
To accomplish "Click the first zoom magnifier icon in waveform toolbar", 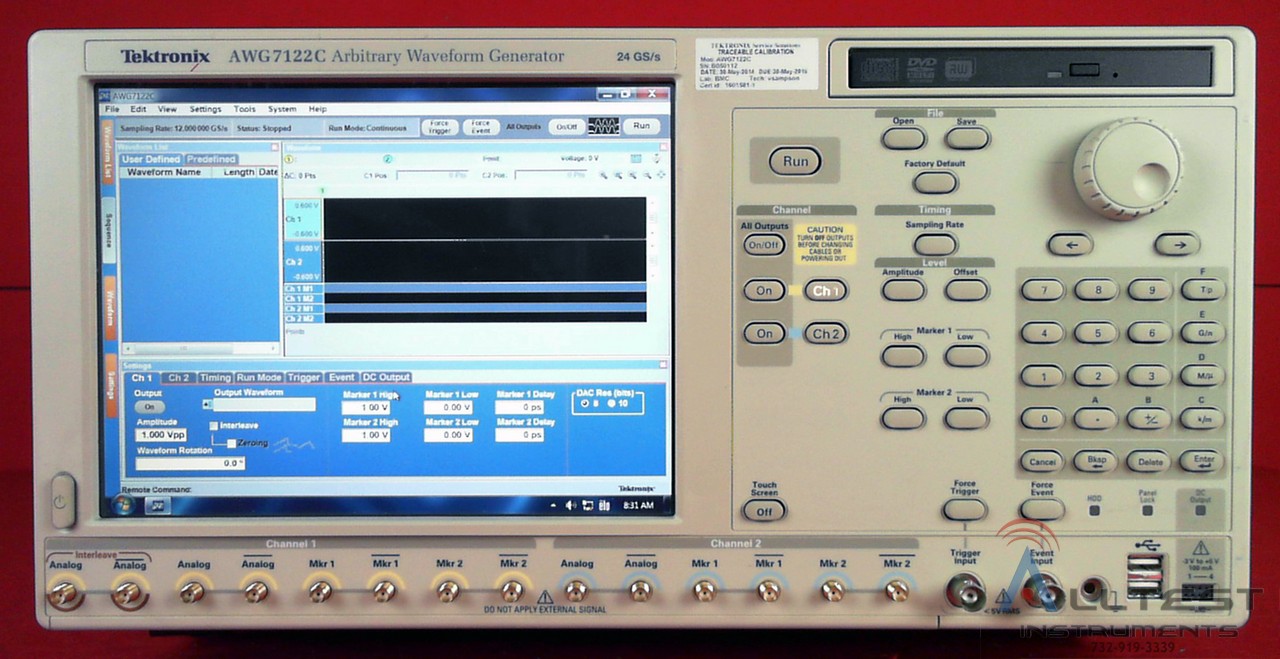I will (603, 175).
